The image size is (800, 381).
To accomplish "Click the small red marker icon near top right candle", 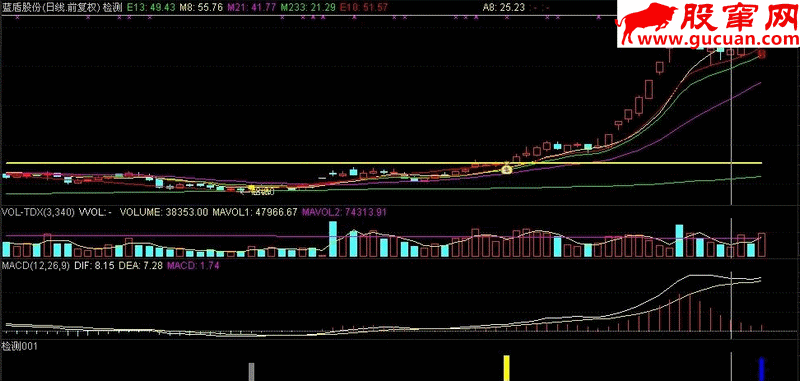I will coord(762,54).
